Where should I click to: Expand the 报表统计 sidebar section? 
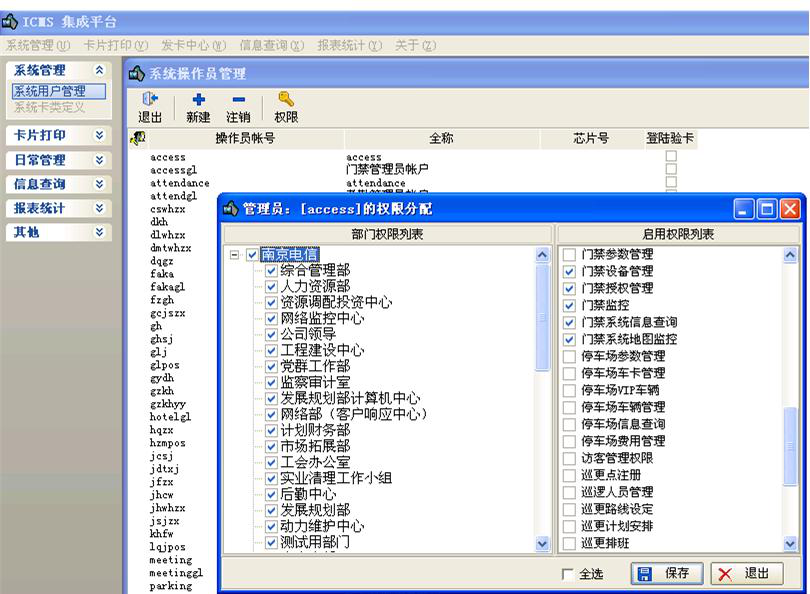tap(98, 208)
